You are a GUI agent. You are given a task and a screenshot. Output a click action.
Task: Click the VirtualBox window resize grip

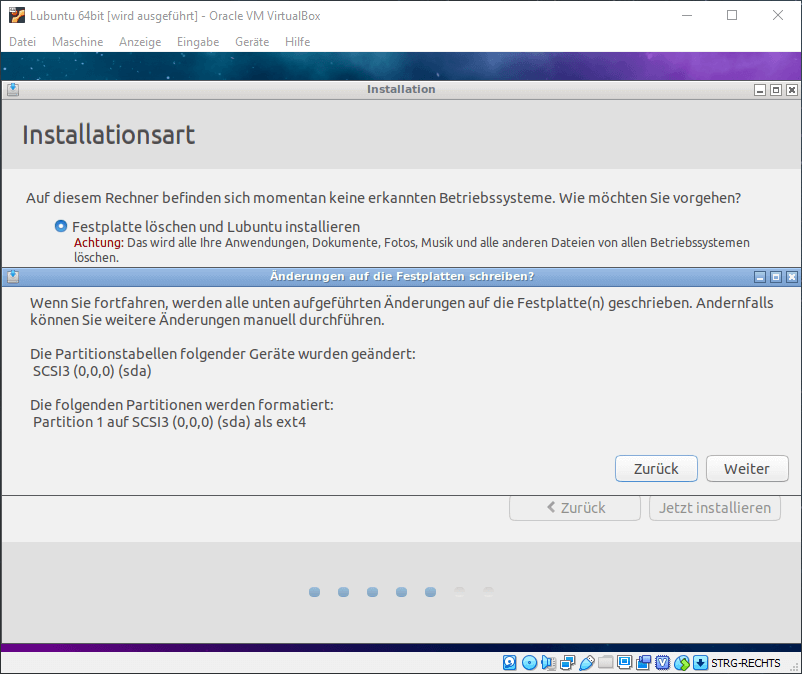[x=794, y=667]
